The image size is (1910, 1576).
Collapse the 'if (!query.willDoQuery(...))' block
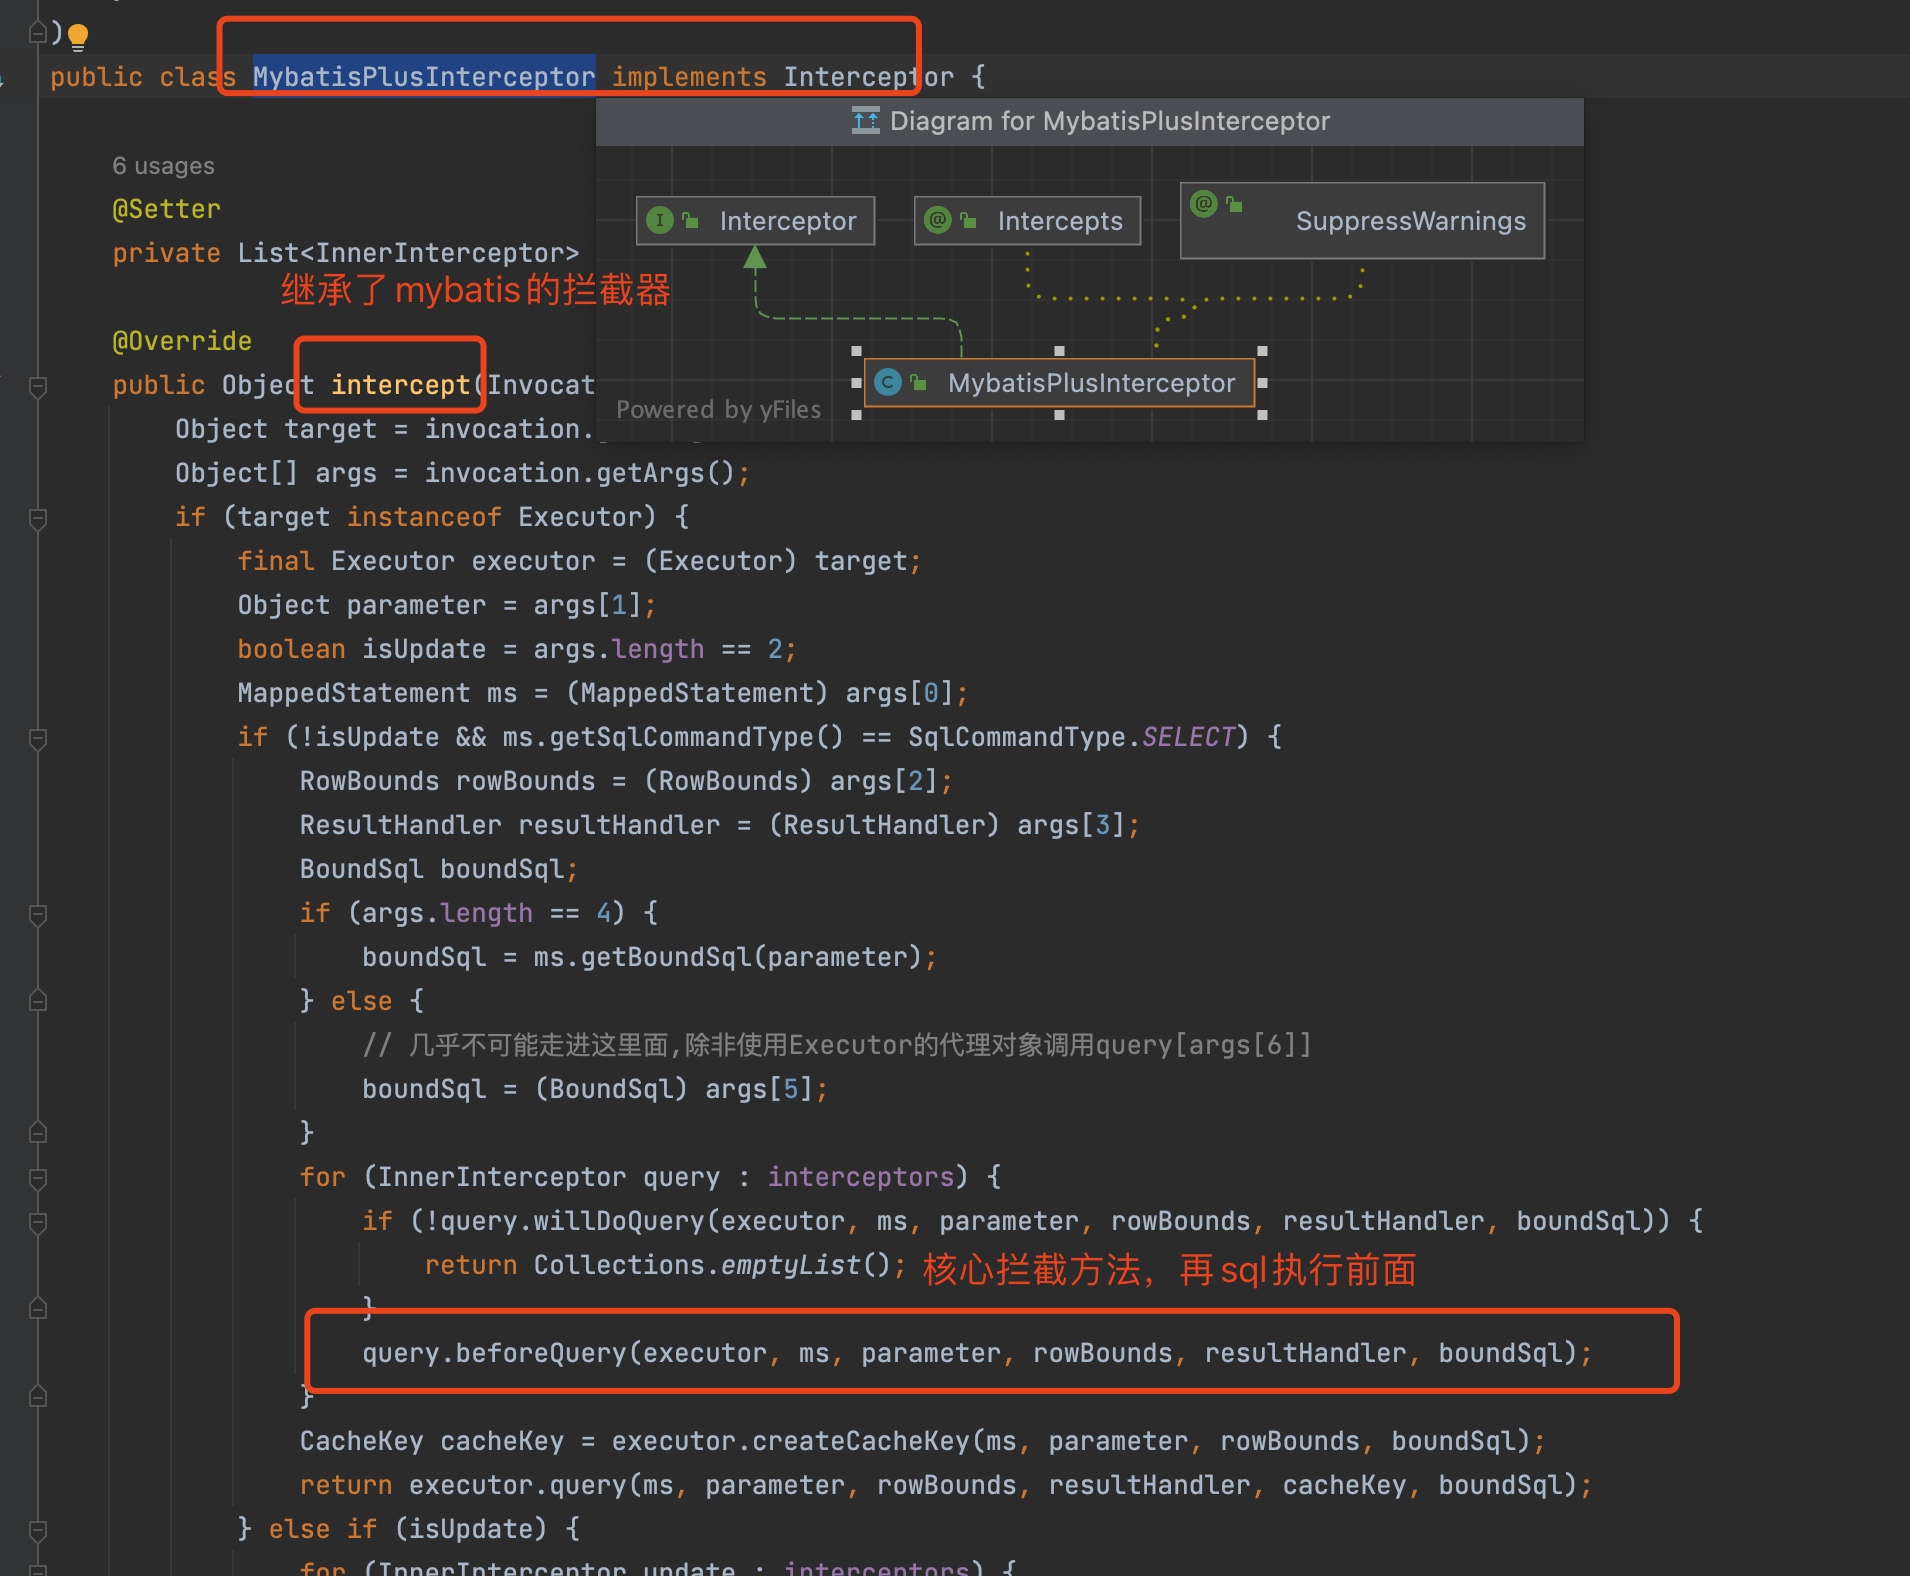click(38, 1222)
